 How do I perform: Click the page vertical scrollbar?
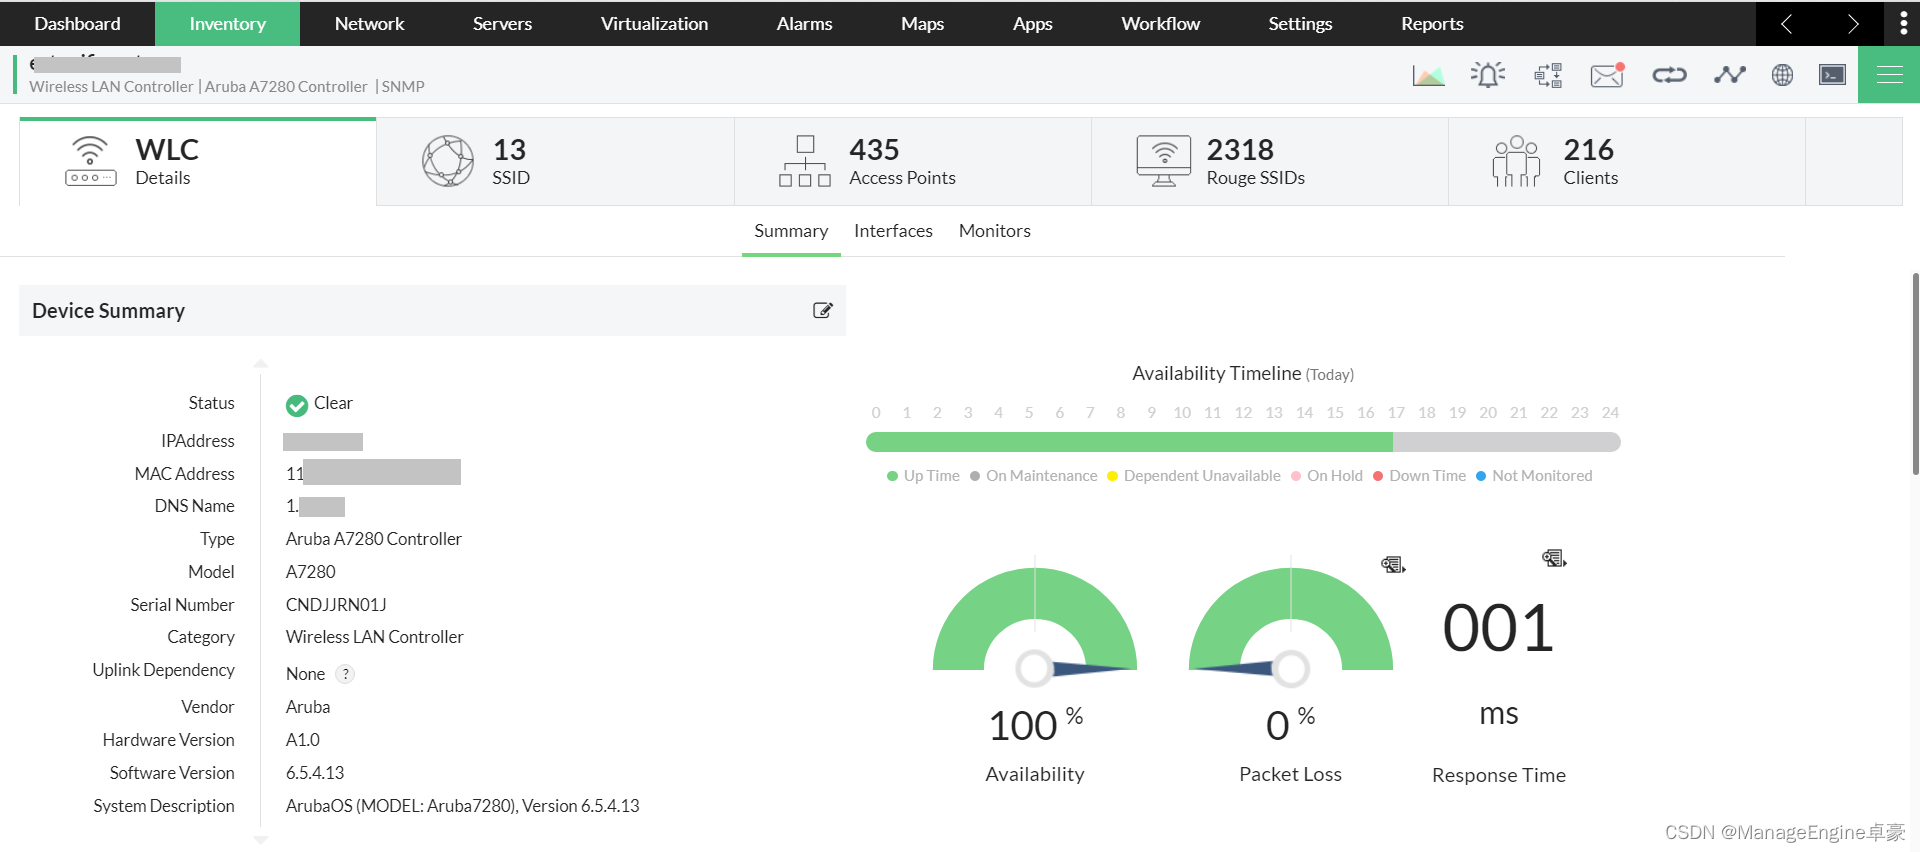pos(1915,373)
